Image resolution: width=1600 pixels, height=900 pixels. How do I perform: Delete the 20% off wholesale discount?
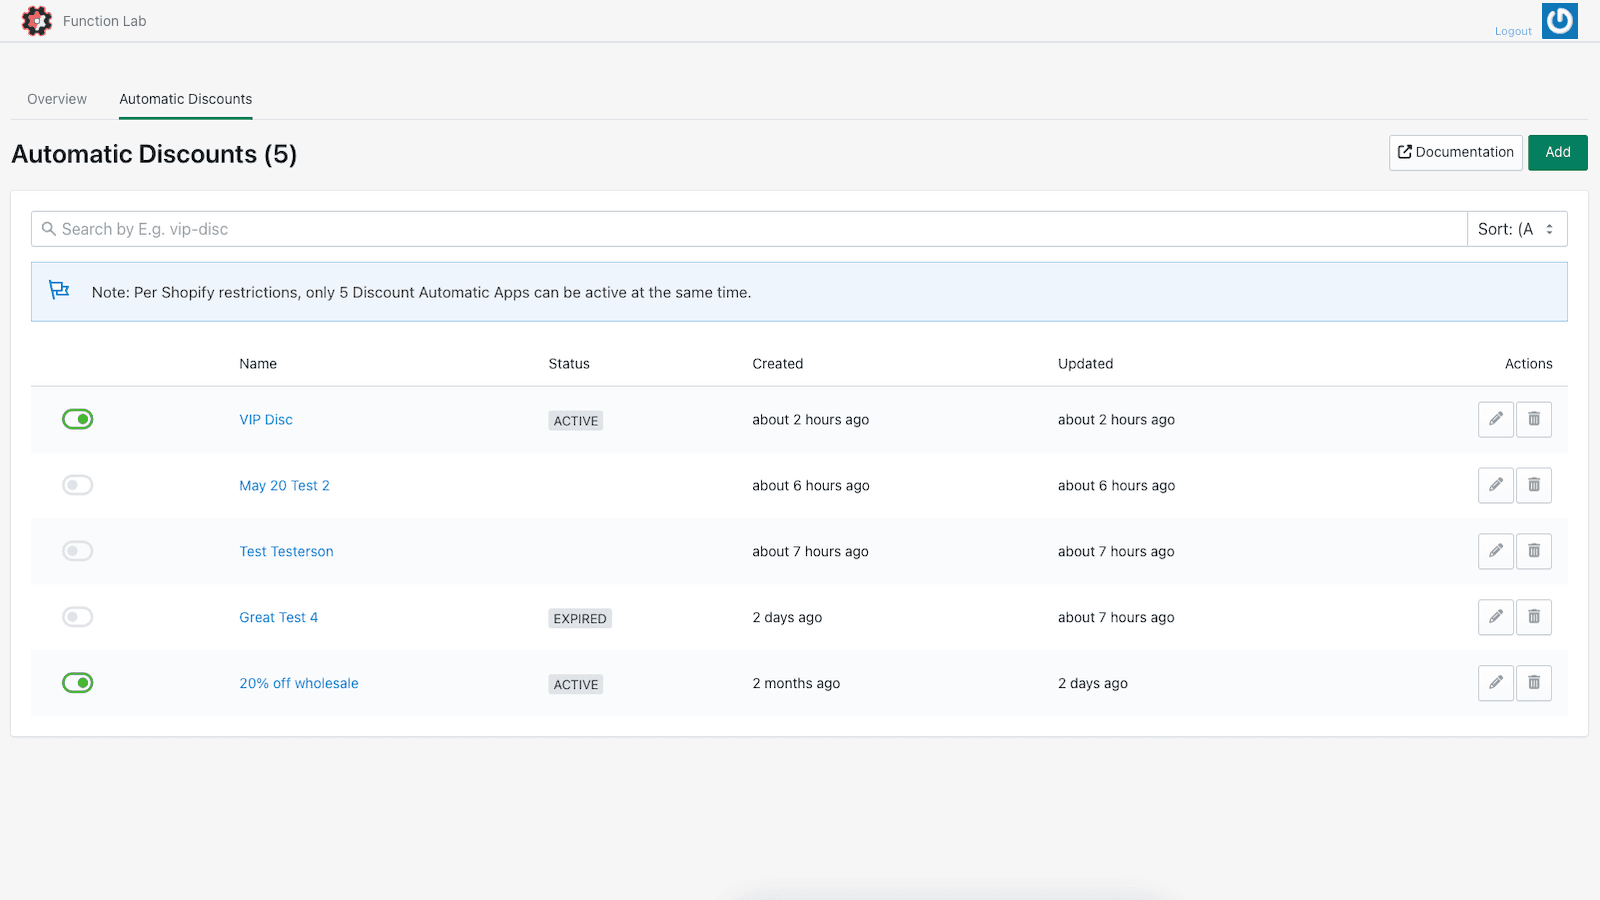[x=1533, y=684]
